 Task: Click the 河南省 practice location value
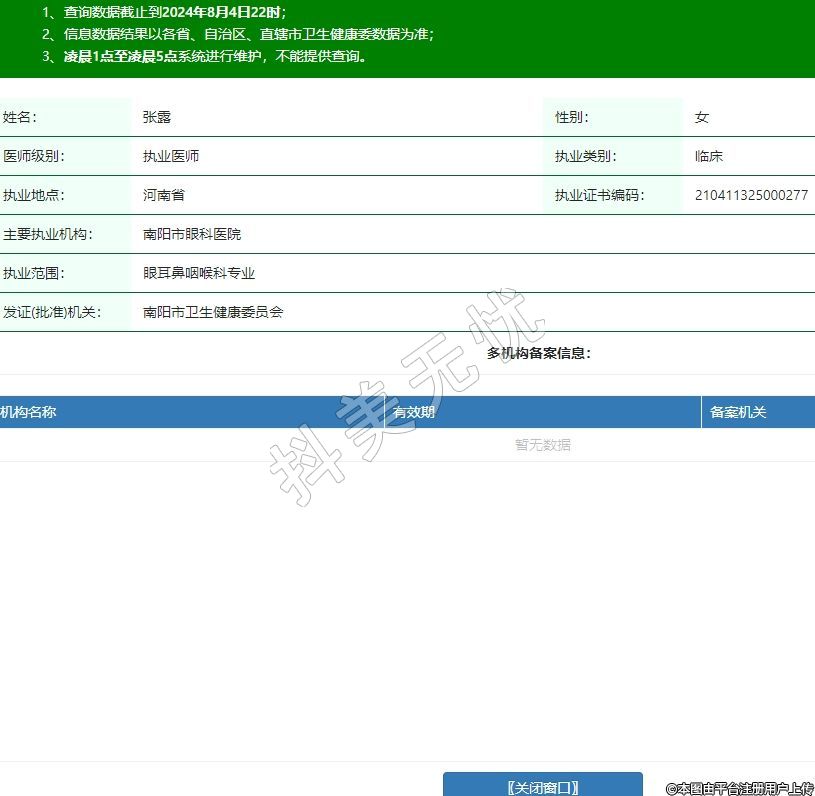click(164, 195)
